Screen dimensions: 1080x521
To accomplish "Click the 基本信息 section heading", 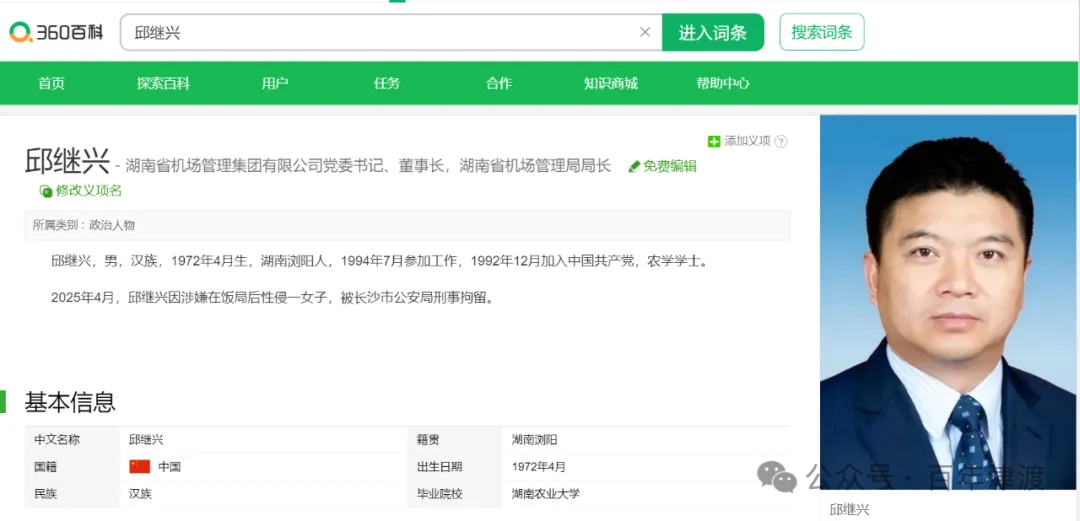I will click(70, 402).
